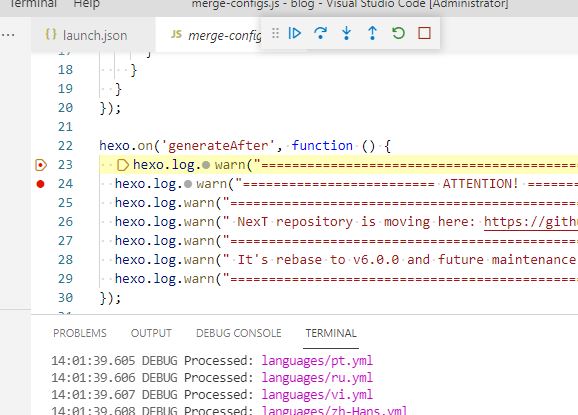This screenshot has width=578, height=415.
Task: Click hexo.log.warn on line 29
Action: (165, 279)
